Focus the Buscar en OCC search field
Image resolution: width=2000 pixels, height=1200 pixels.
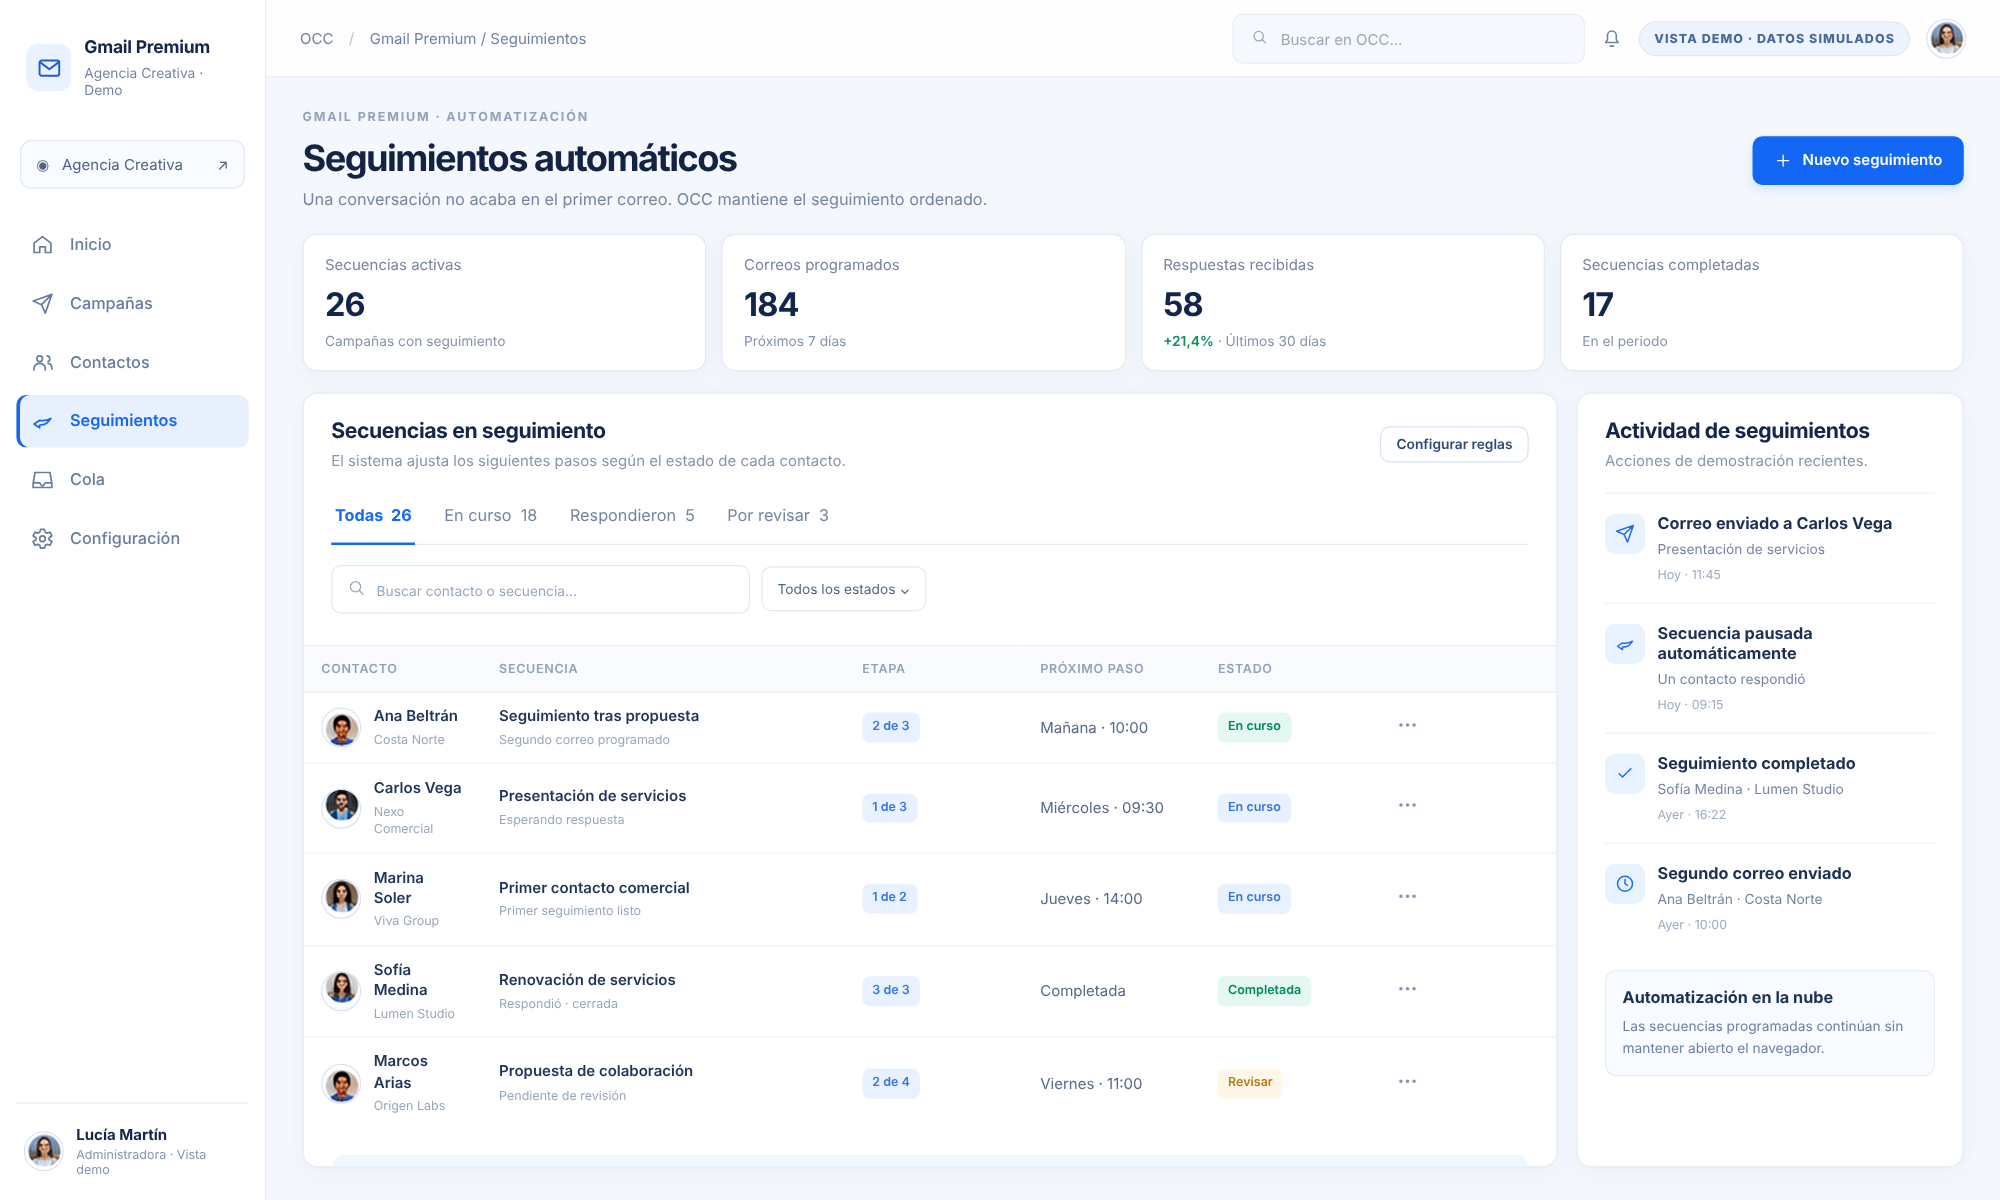(x=1408, y=39)
